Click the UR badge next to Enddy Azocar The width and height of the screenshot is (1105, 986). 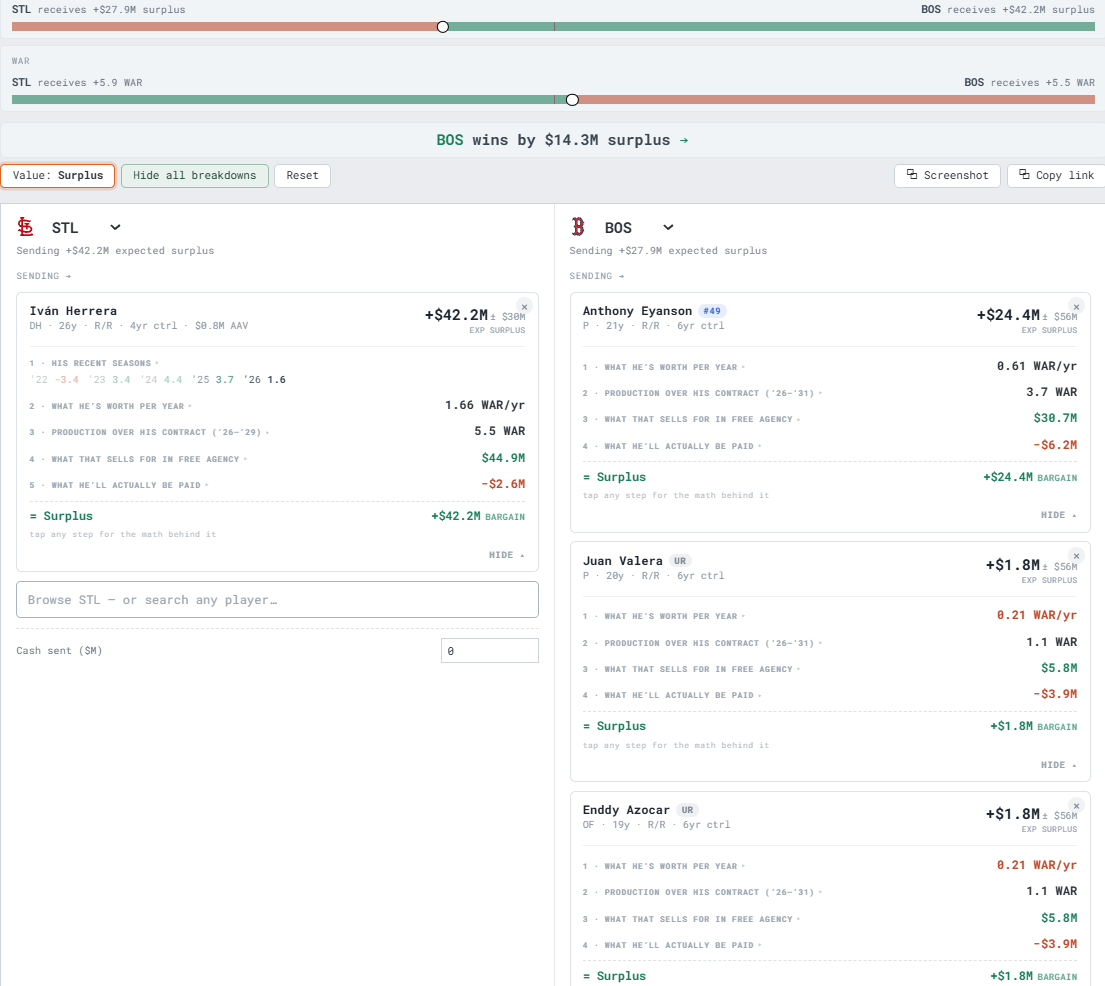point(687,810)
